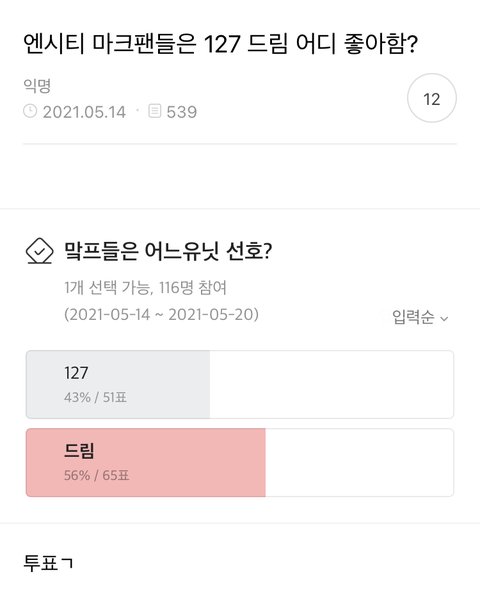Tap the comment count circle showing 12
This screenshot has height=613, width=480.
click(x=432, y=98)
